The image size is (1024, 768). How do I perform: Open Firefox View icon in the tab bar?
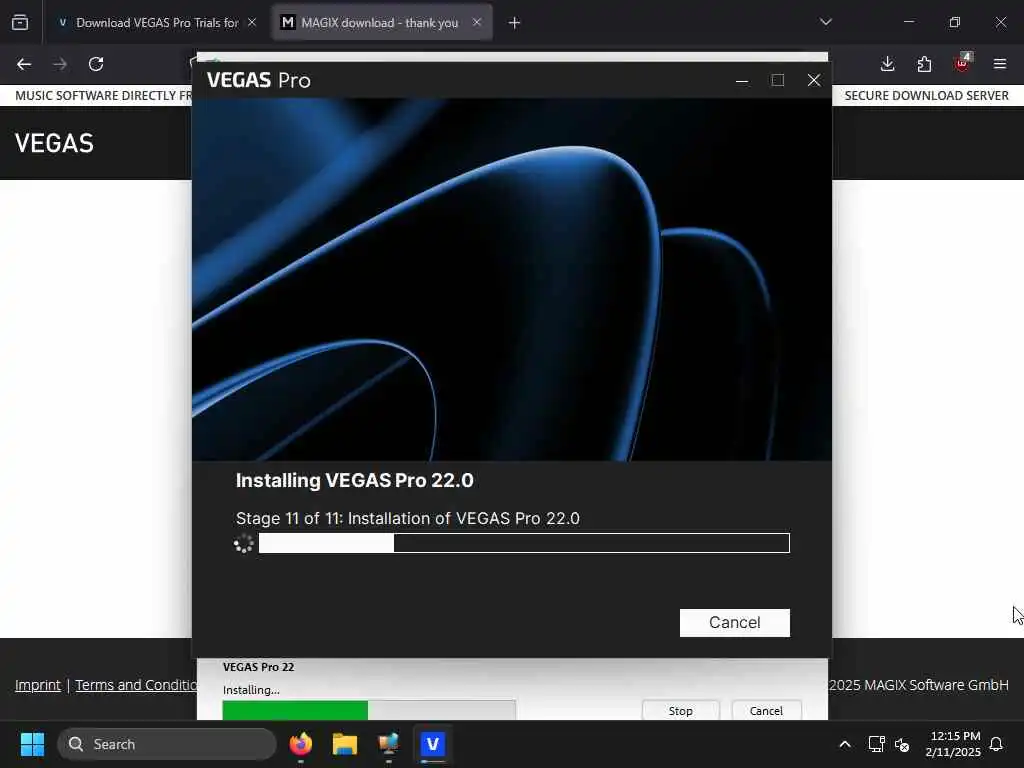point(20,23)
